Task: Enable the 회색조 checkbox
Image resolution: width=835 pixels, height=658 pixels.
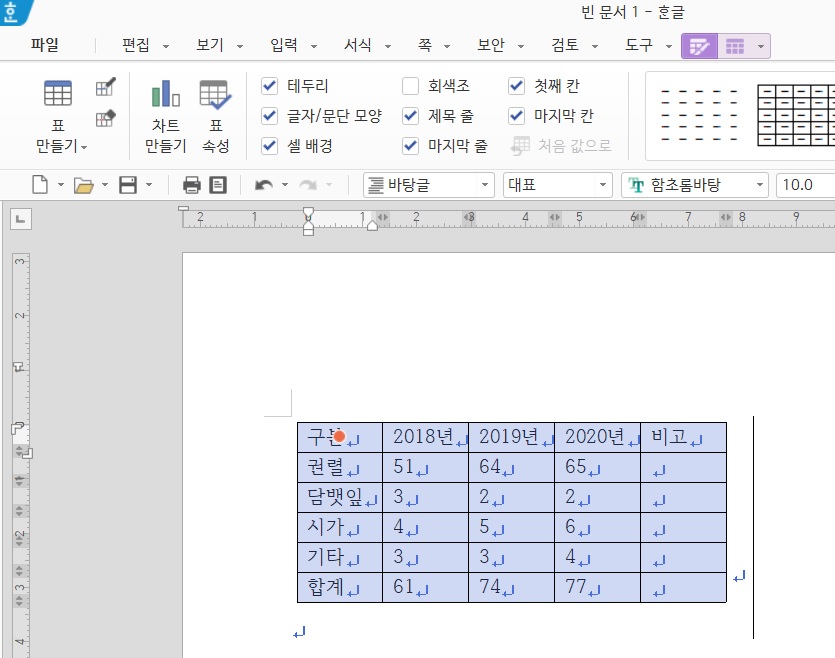Action: pyautogui.click(x=411, y=86)
